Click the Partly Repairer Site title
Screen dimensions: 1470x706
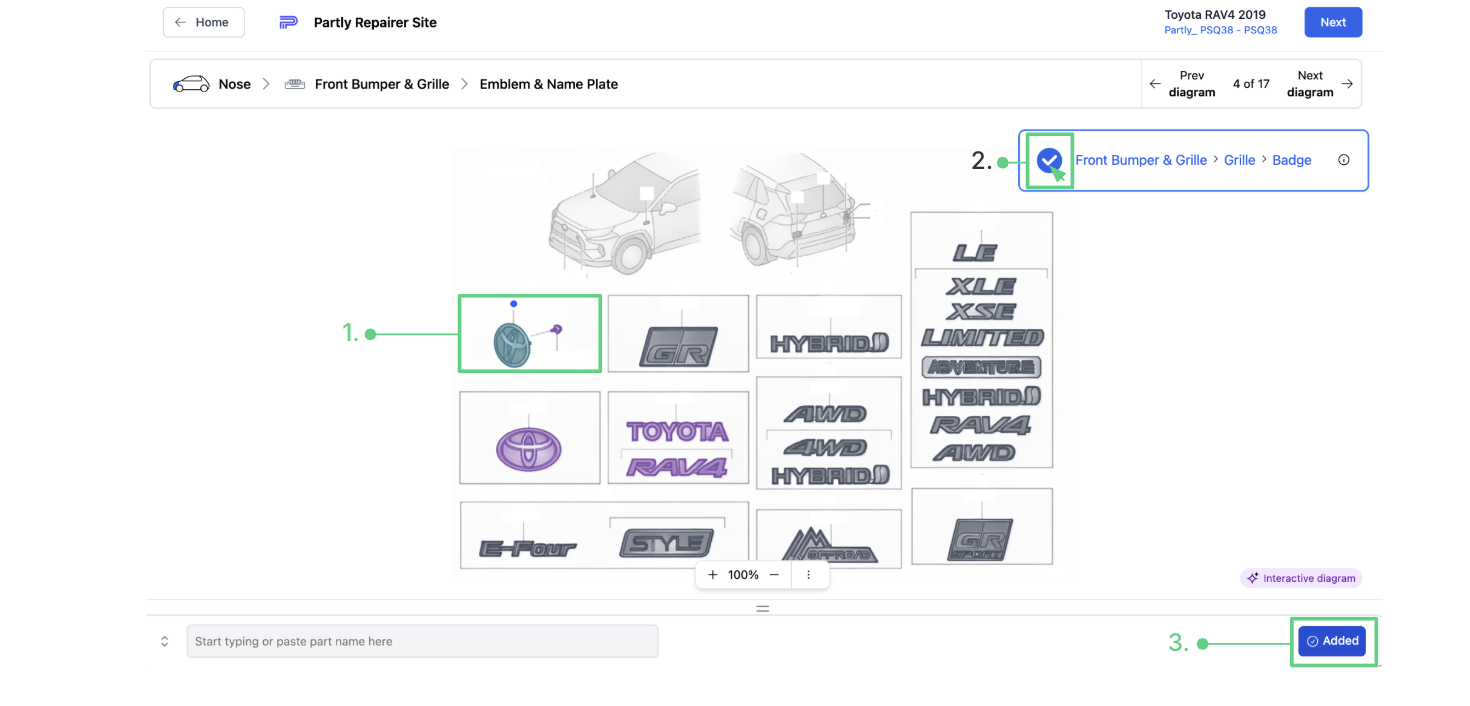pos(375,22)
